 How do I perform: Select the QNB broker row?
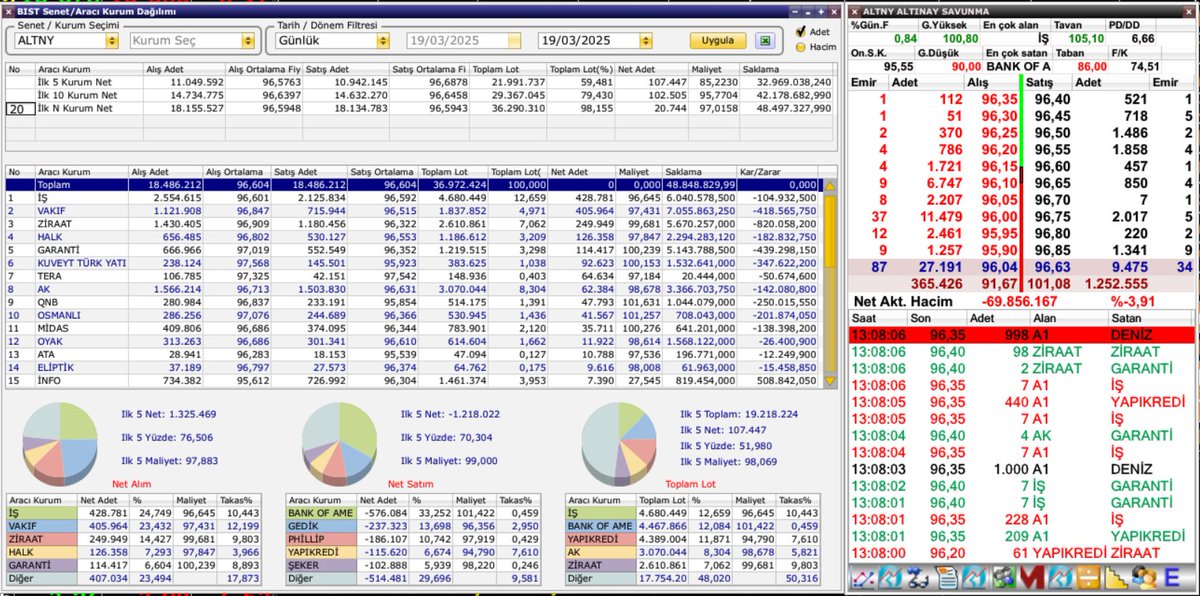(412, 302)
